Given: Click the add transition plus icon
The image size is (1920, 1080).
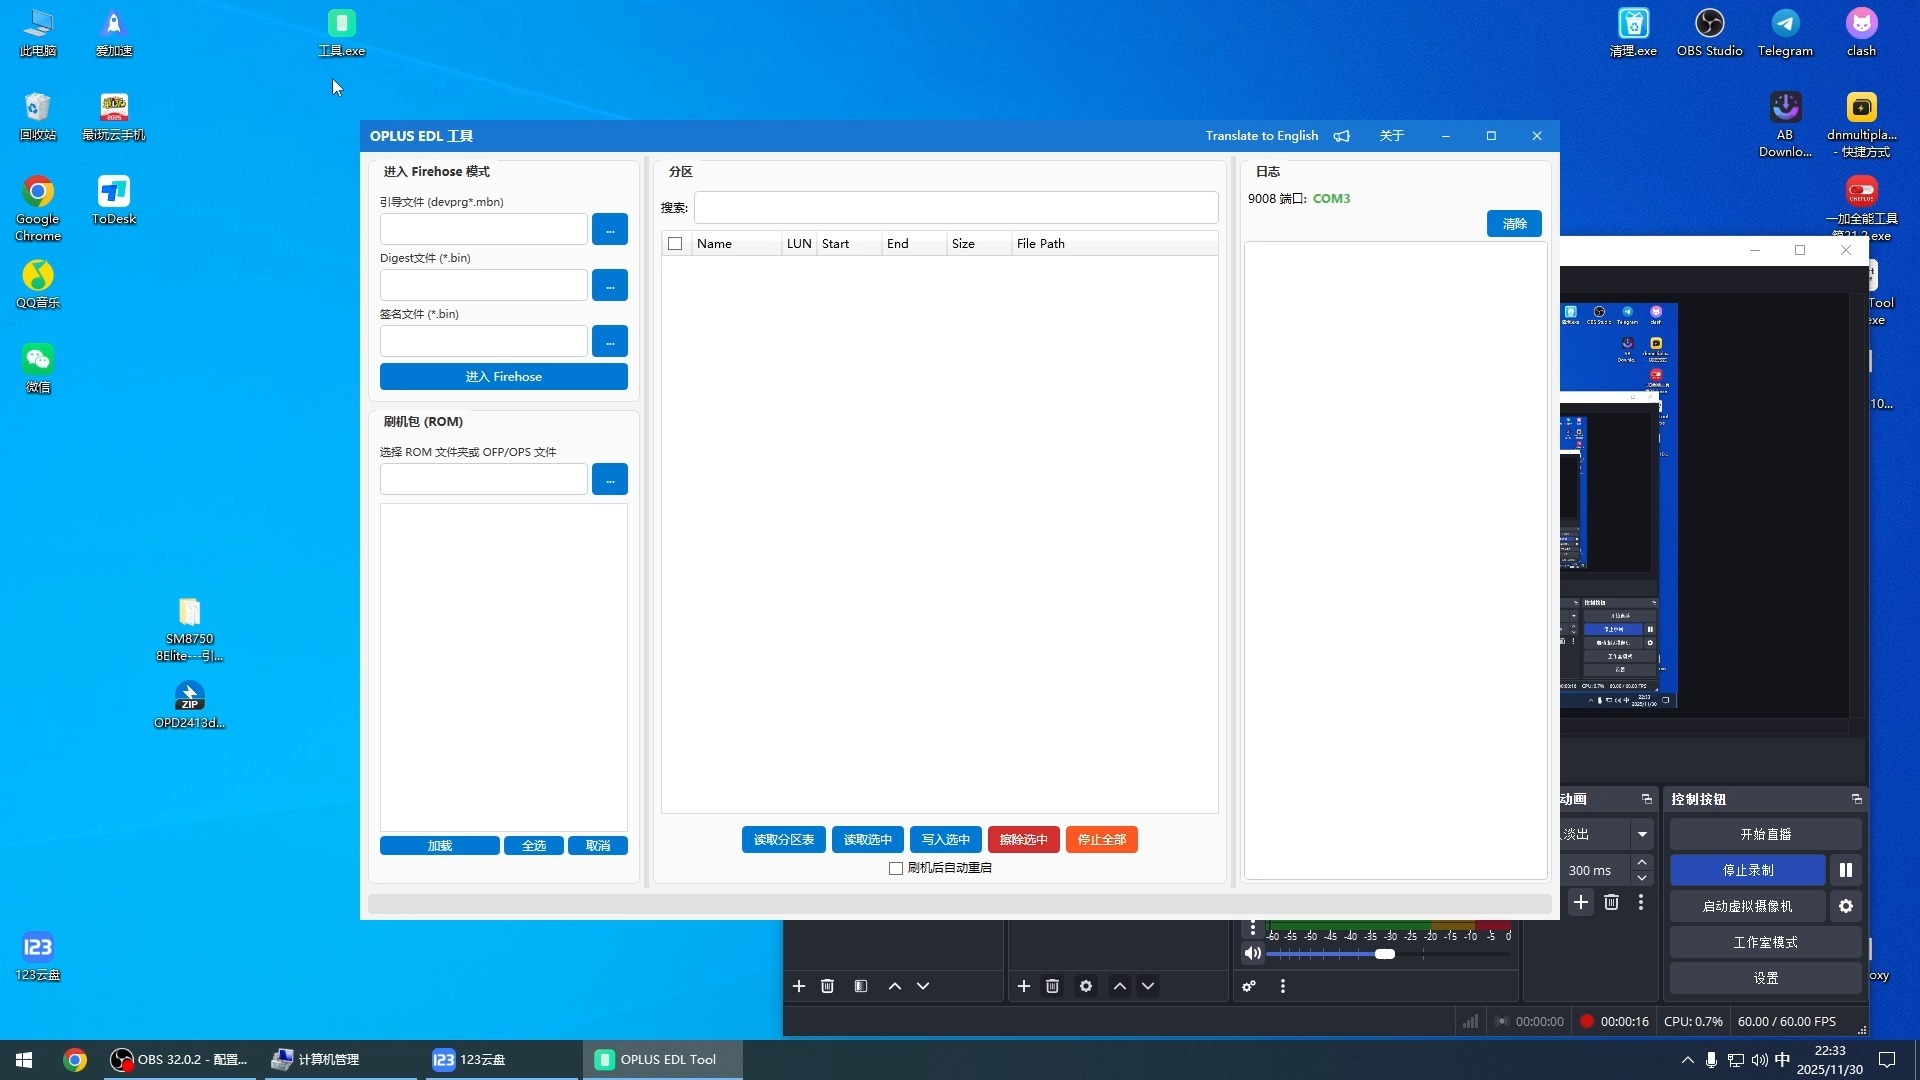Looking at the screenshot, I should [x=1580, y=902].
